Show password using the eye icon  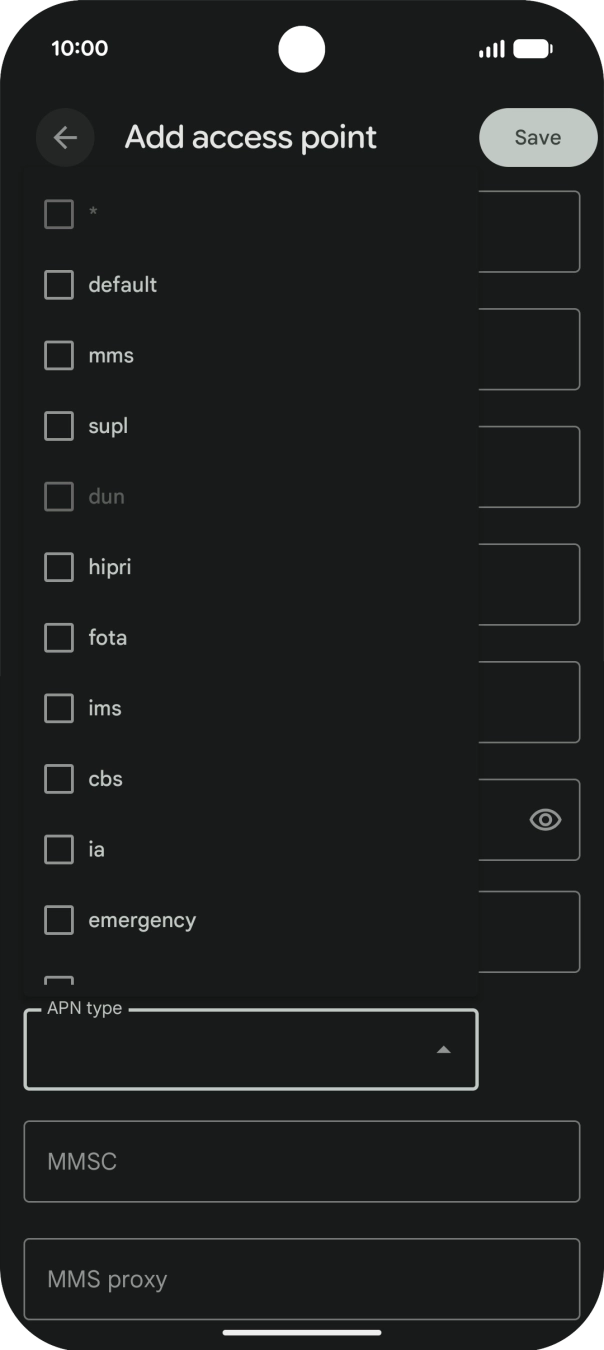click(x=543, y=819)
